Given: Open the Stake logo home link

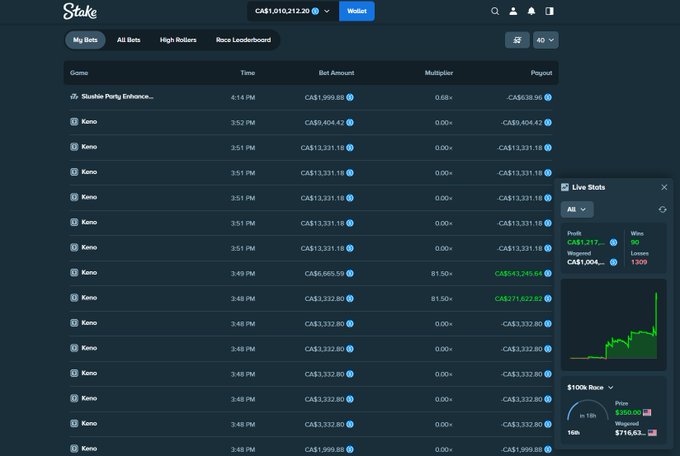Looking at the screenshot, I should click(80, 11).
